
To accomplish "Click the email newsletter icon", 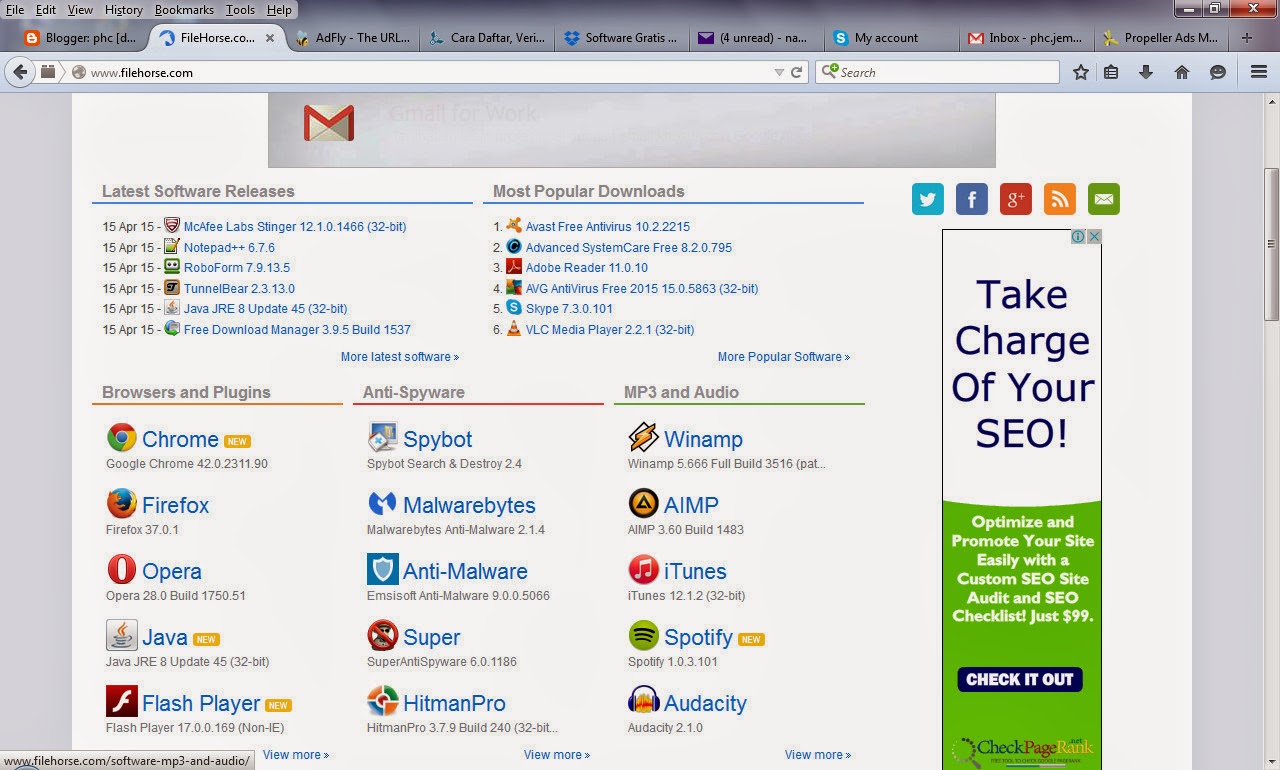I will pos(1103,199).
